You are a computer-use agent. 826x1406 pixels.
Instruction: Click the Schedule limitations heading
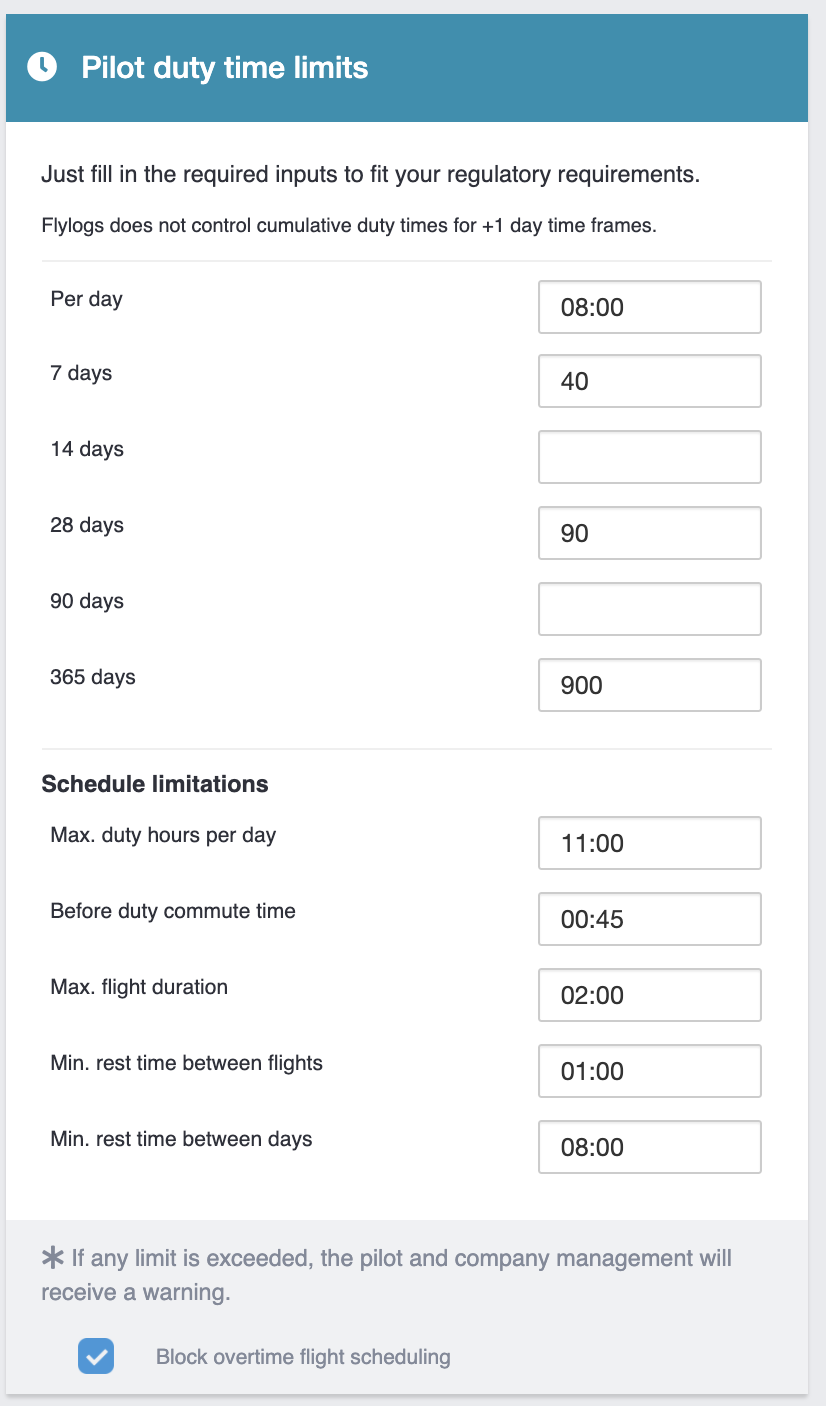[x=155, y=784]
